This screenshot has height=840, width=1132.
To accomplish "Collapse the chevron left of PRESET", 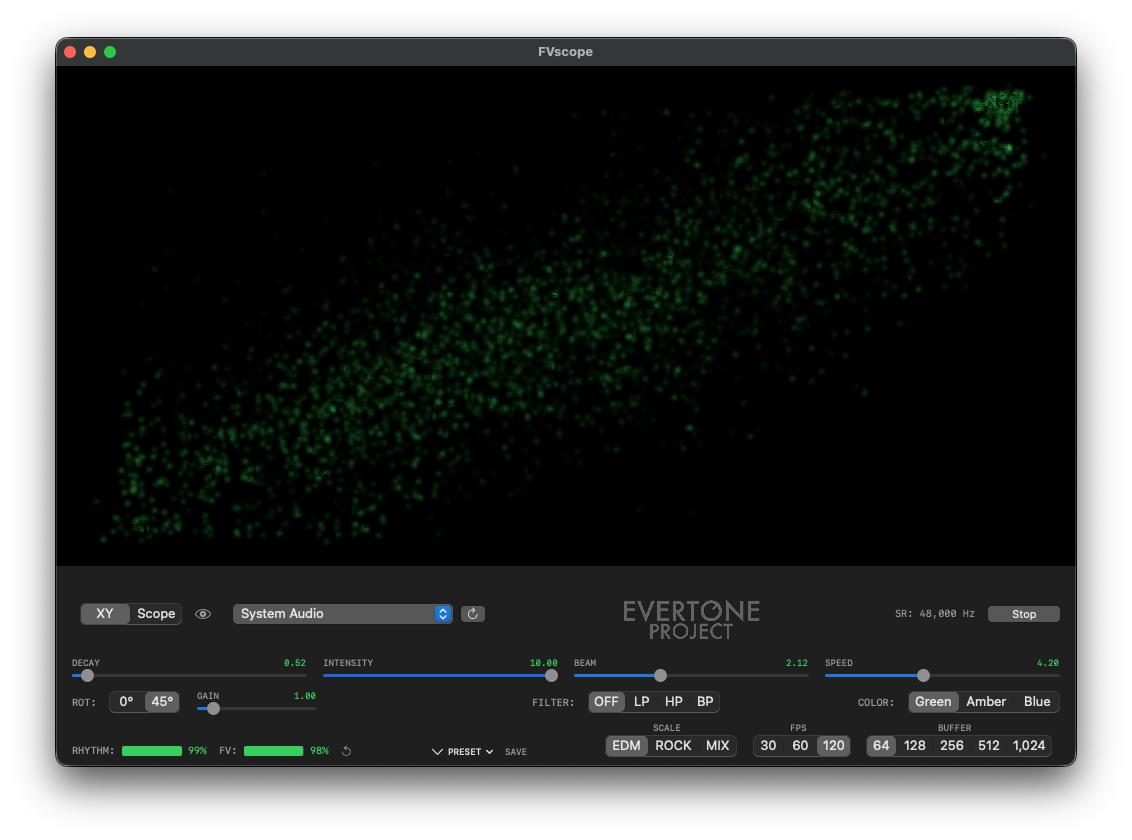I will [x=437, y=752].
